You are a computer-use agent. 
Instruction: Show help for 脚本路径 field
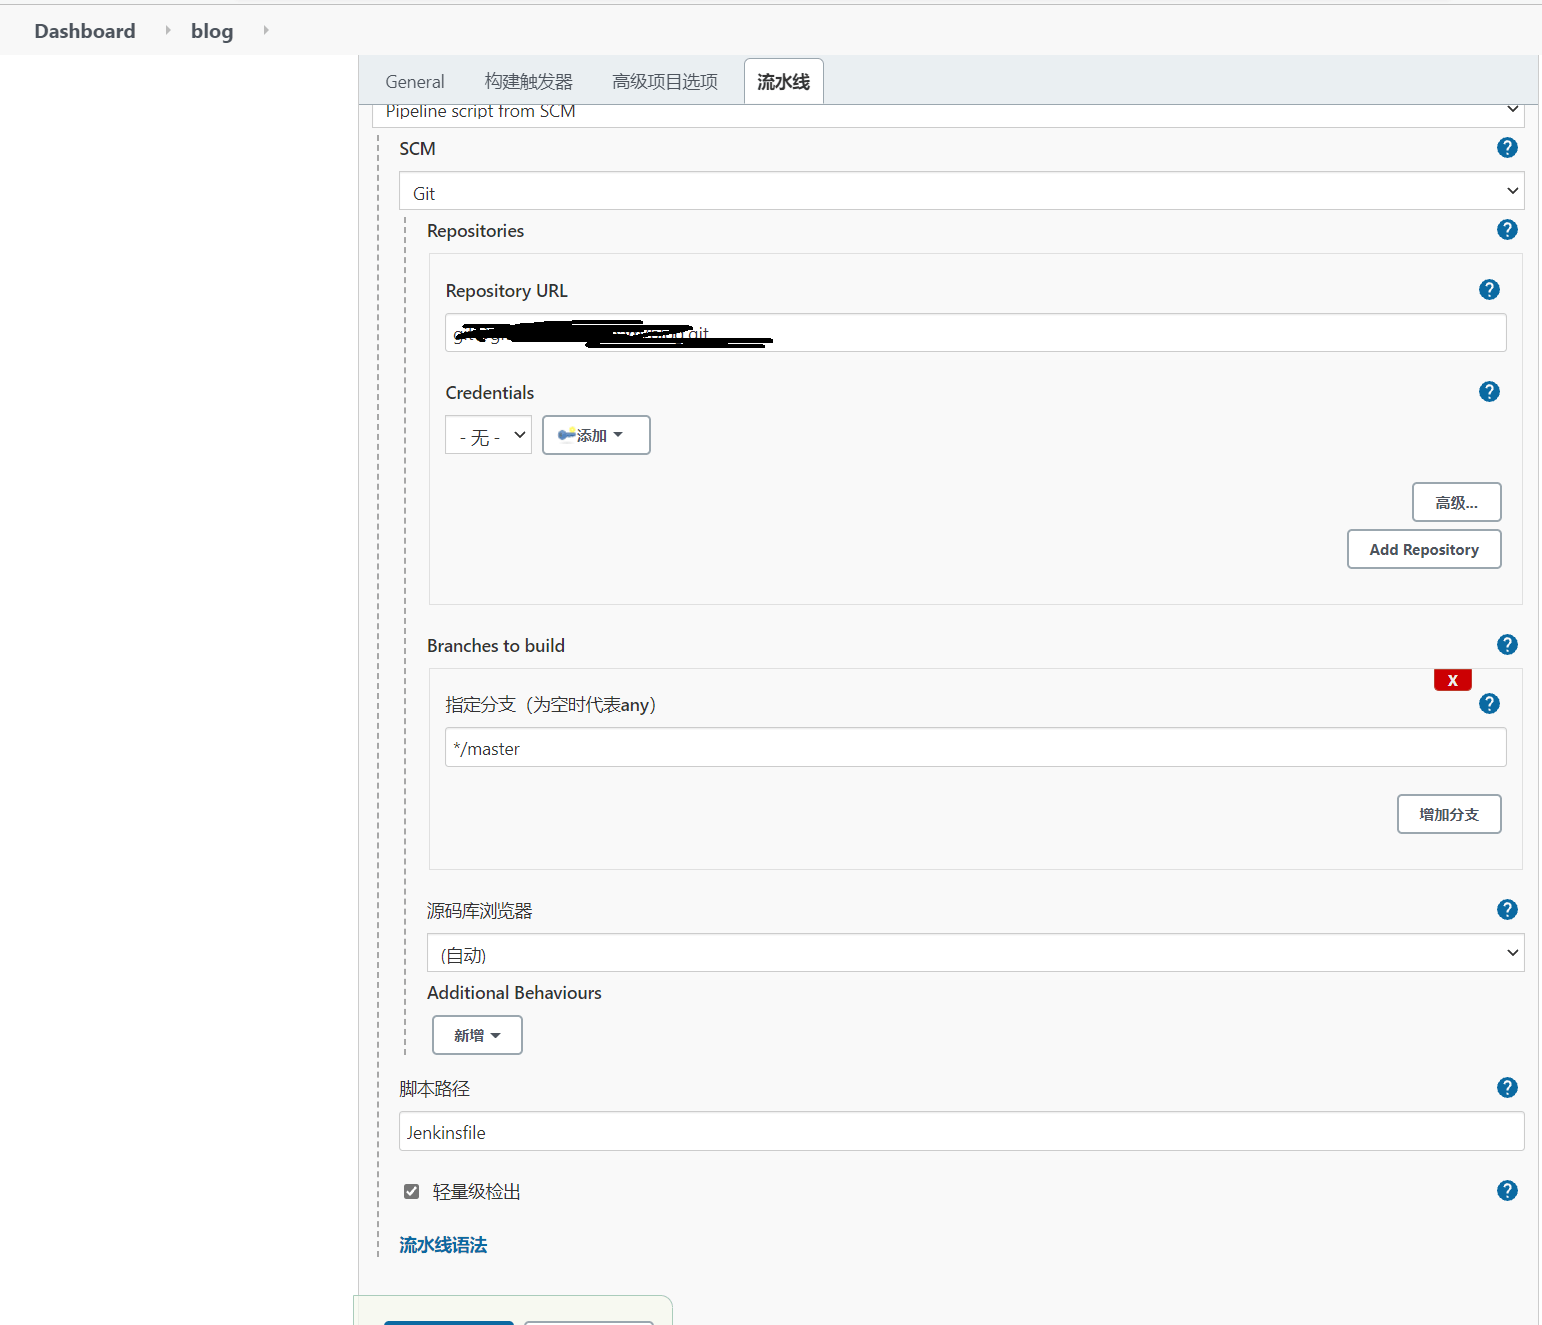click(1507, 1088)
